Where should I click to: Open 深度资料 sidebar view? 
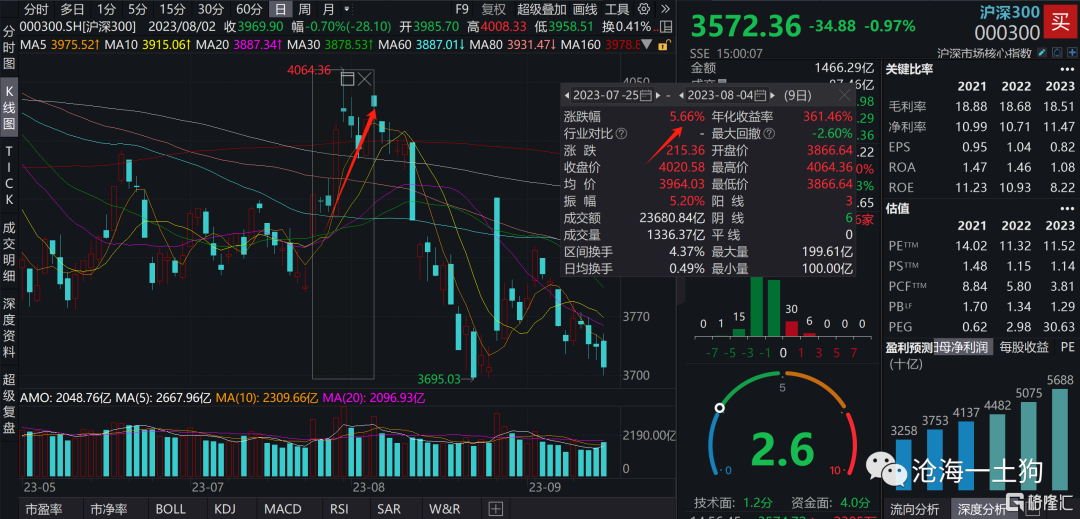click(x=10, y=328)
